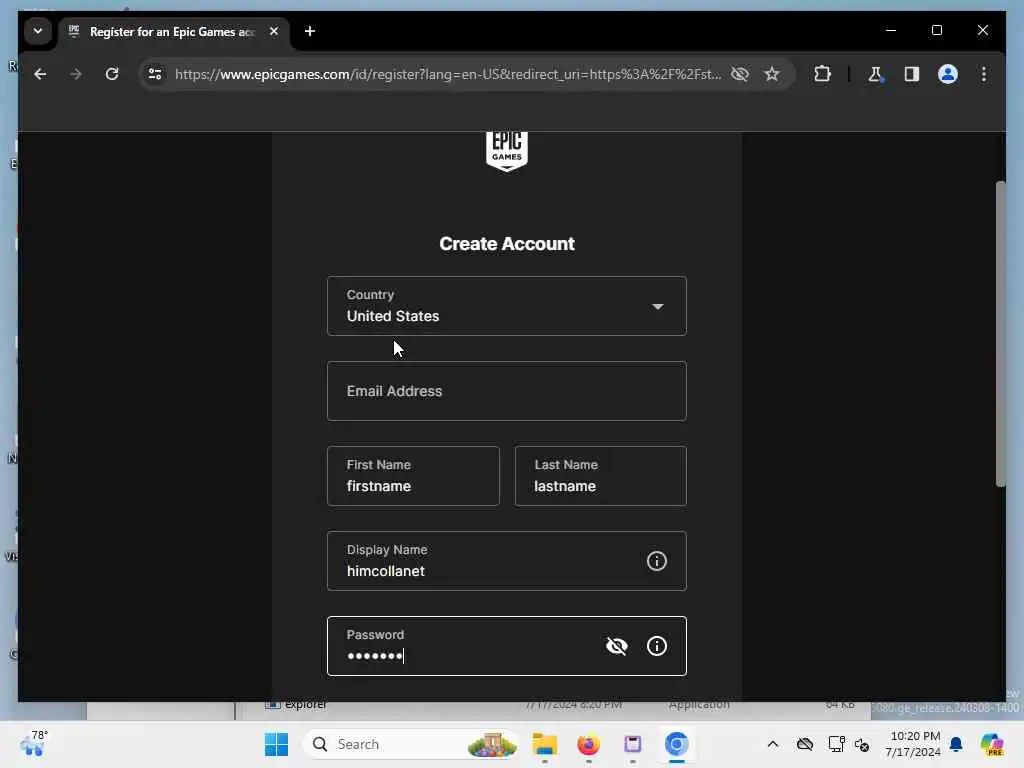Click the crossed-eye icon in address bar
The width and height of the screenshot is (1024, 768).
[740, 74]
